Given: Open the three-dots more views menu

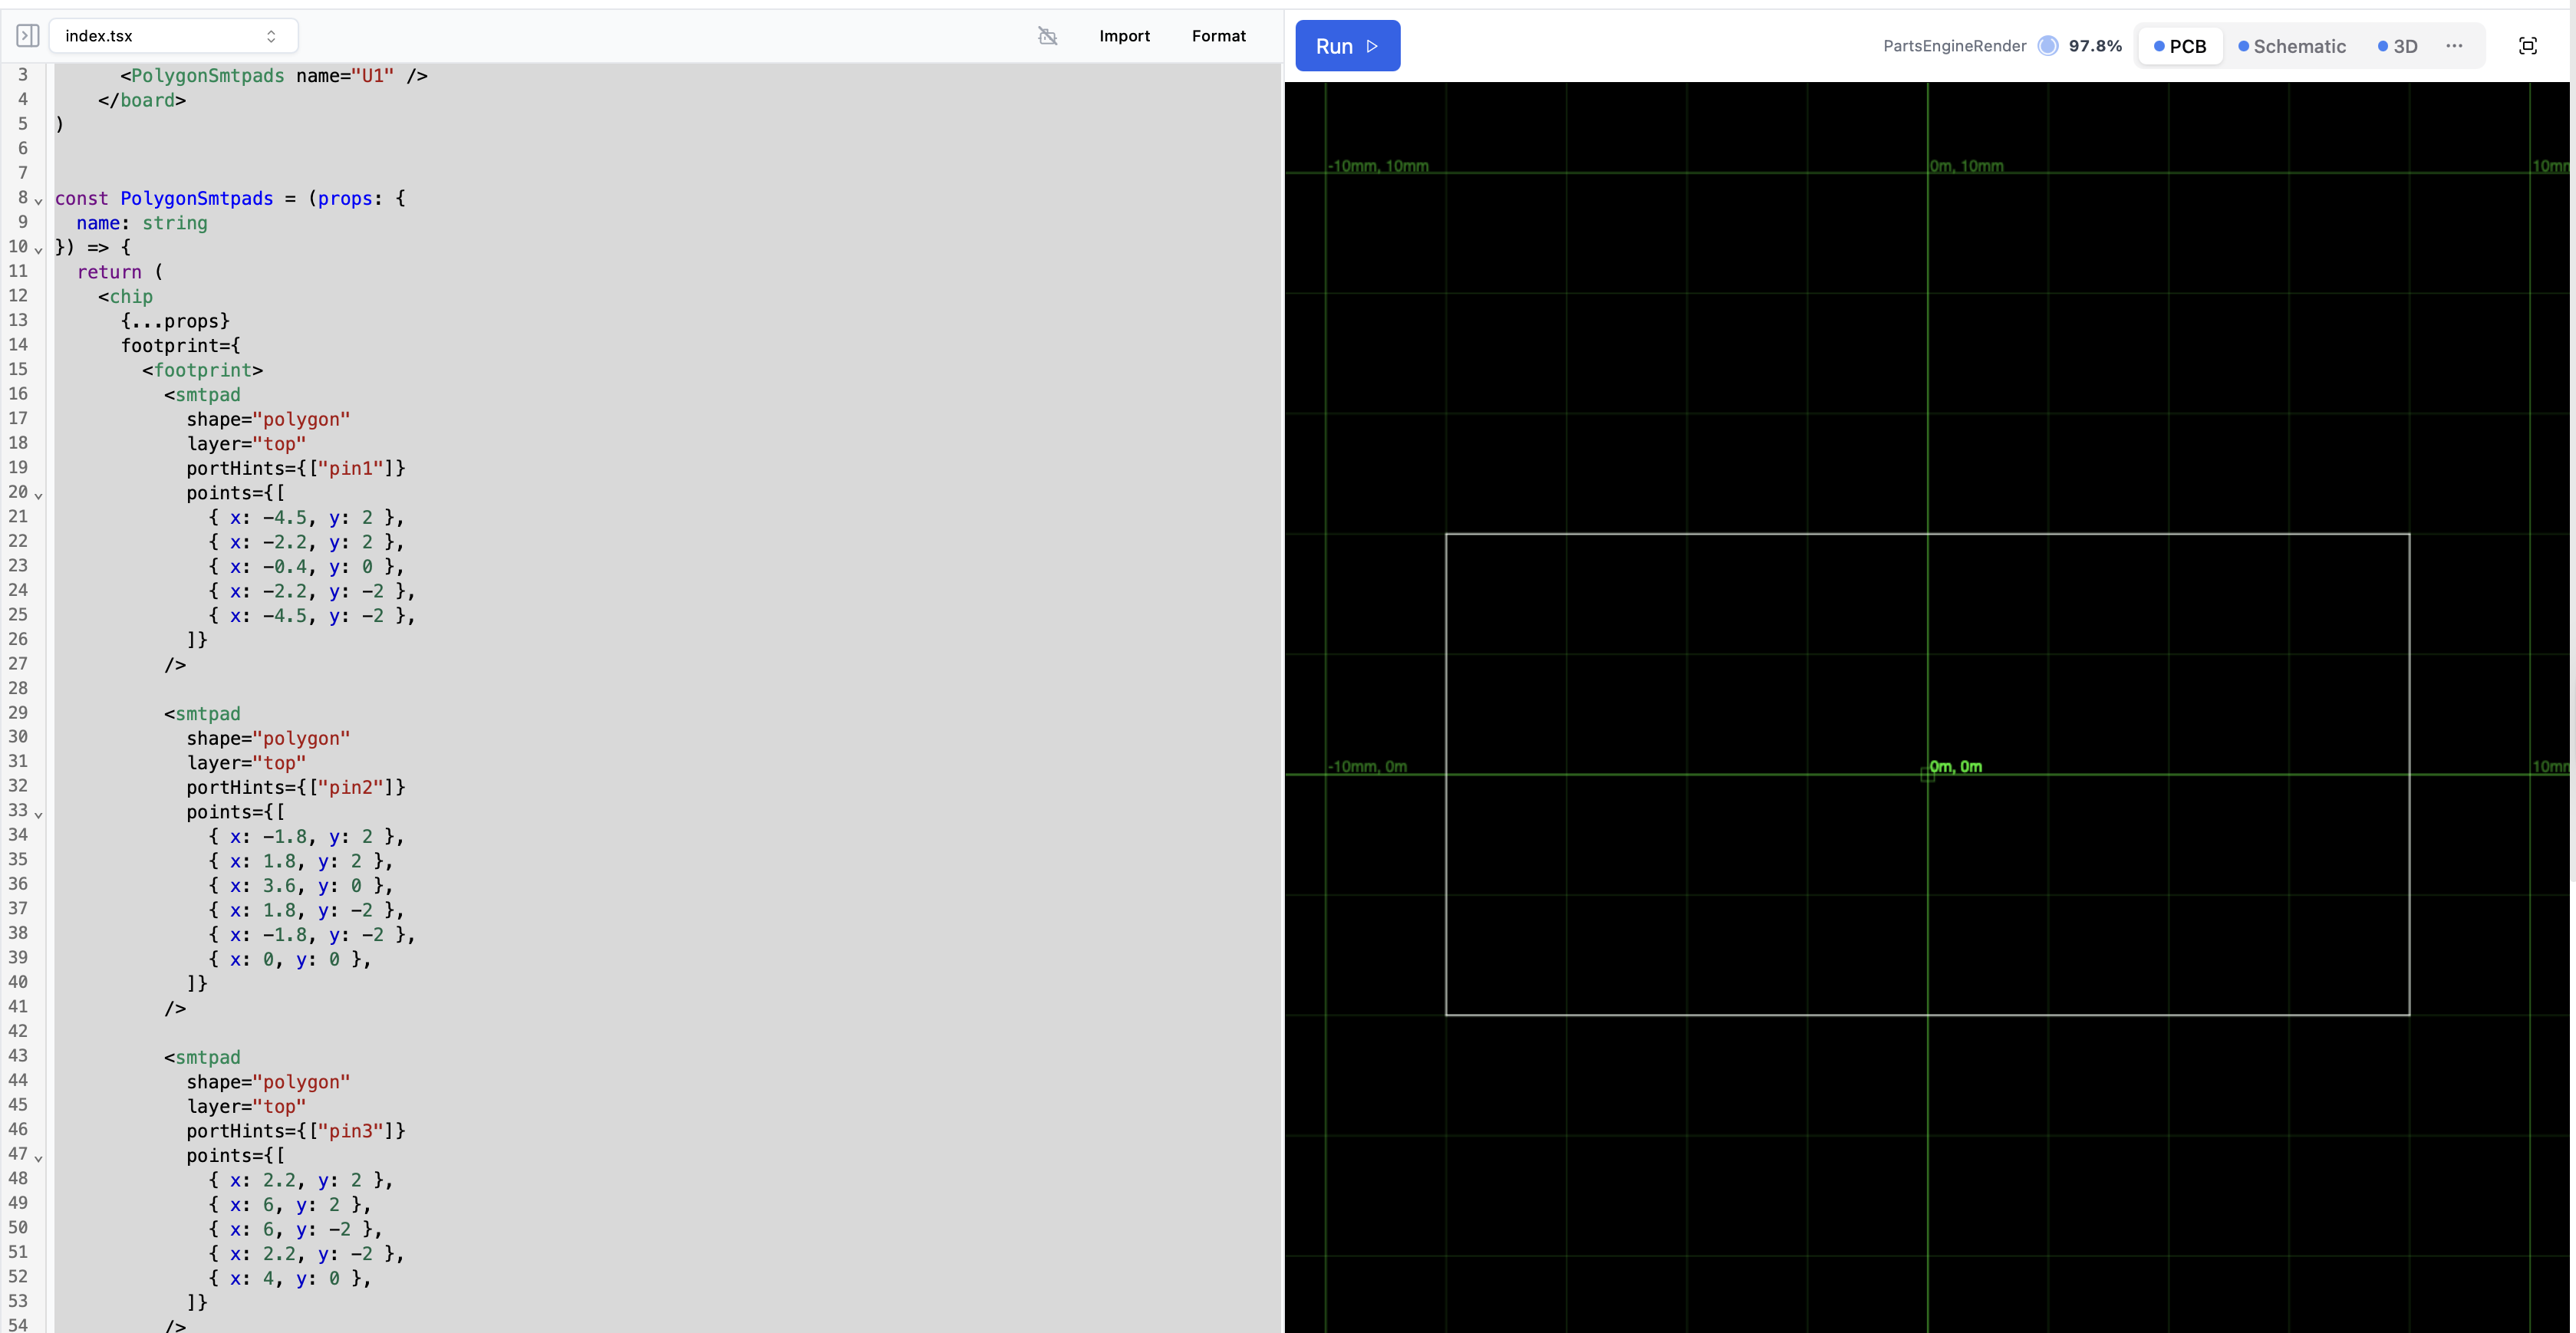Looking at the screenshot, I should (2453, 46).
